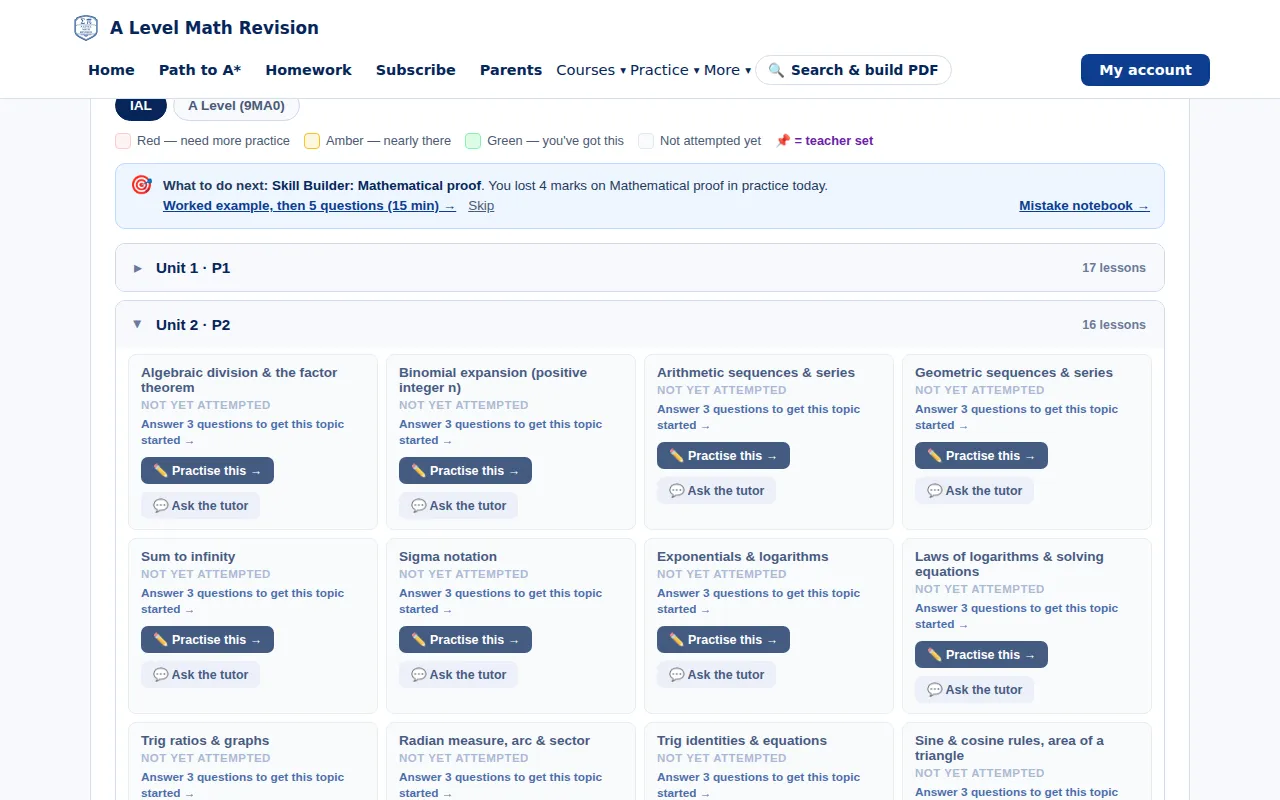Open My account

point(1145,70)
